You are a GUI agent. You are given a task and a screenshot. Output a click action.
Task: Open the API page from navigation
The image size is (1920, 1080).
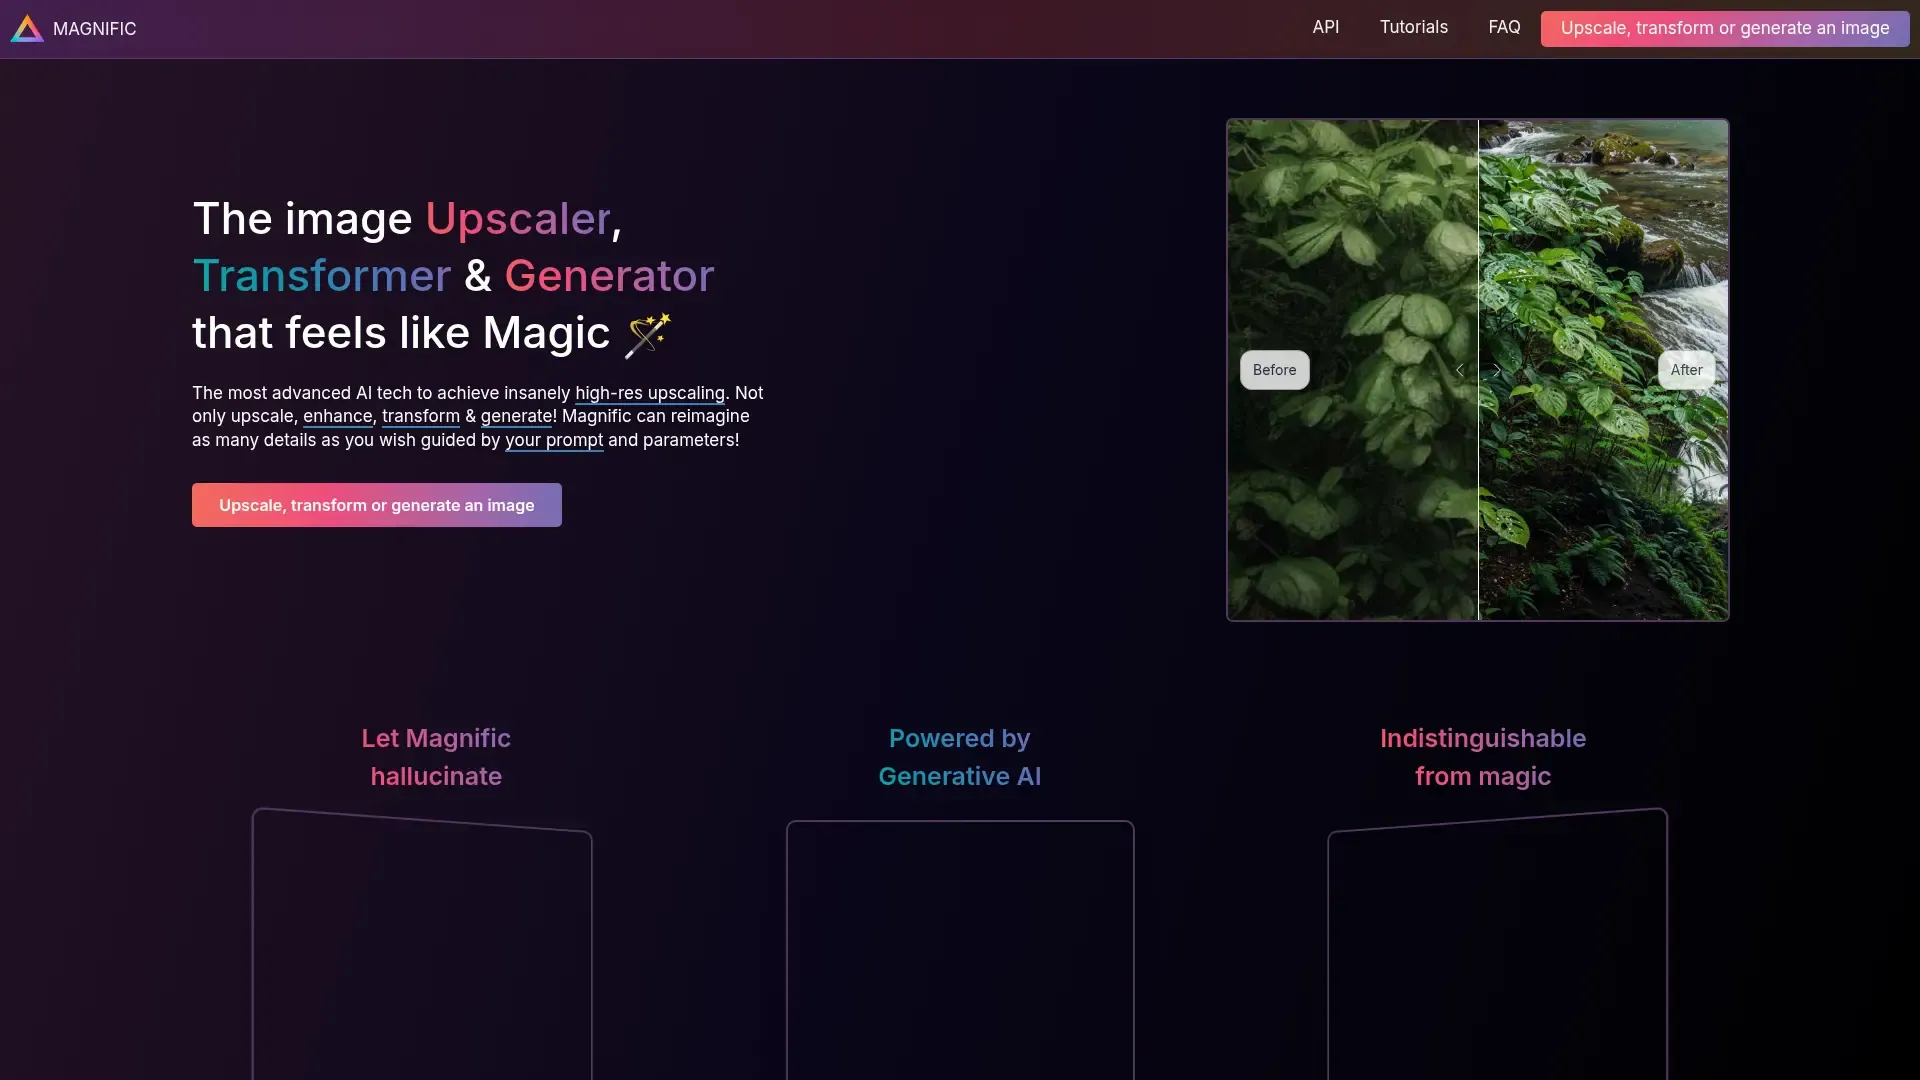[x=1325, y=28]
